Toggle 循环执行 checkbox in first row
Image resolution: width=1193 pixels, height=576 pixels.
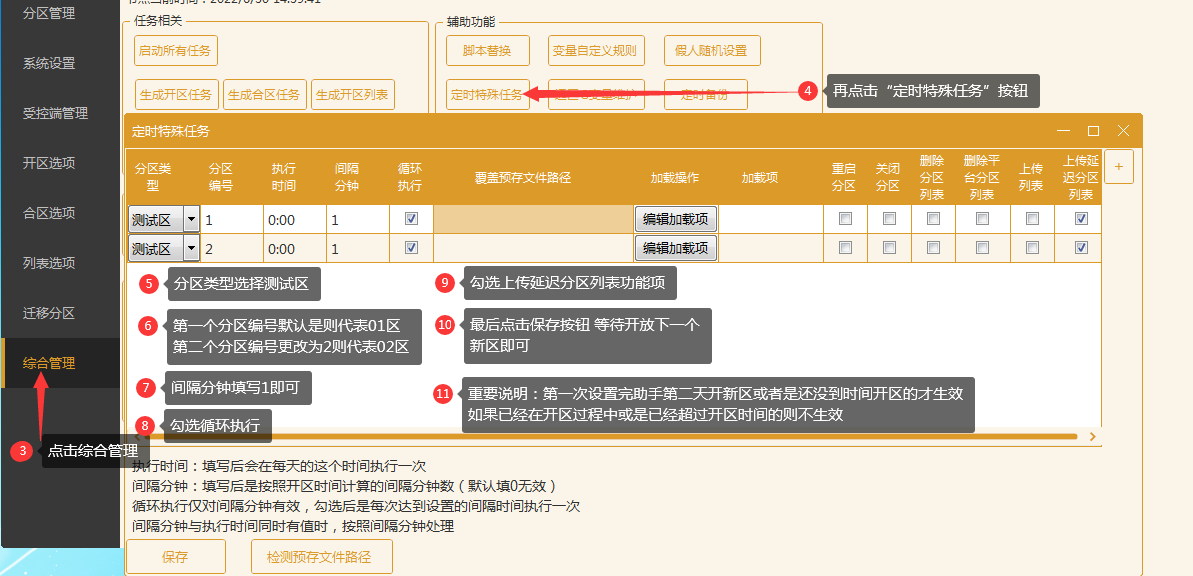click(411, 219)
